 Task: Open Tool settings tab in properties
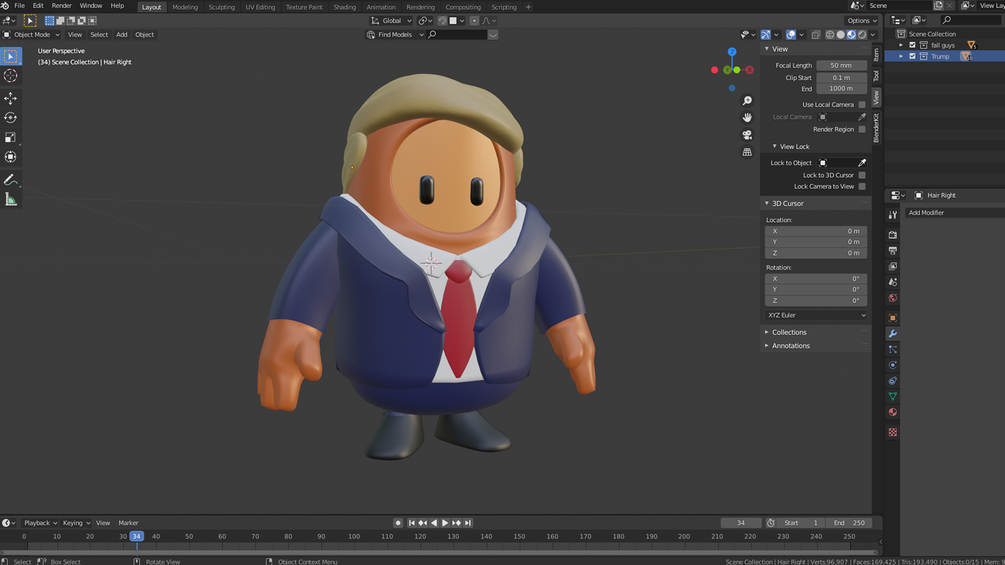892,215
